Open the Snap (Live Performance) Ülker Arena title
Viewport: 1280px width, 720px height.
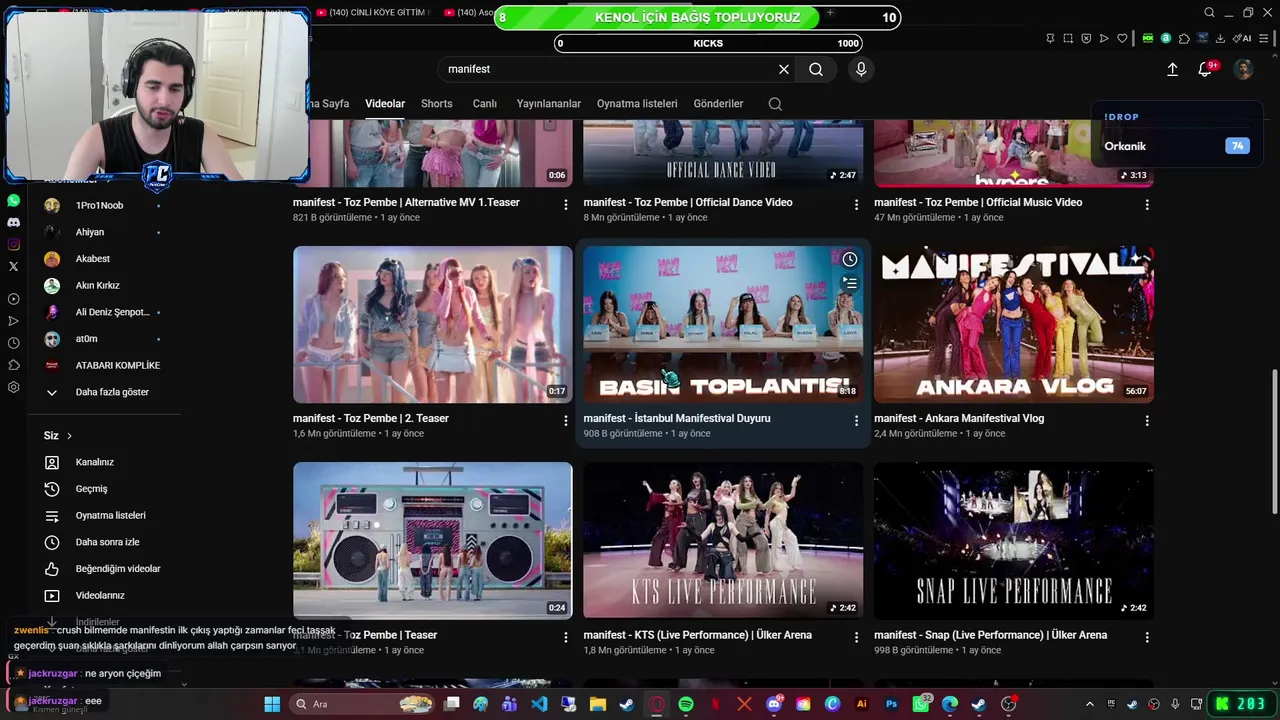[x=990, y=635]
